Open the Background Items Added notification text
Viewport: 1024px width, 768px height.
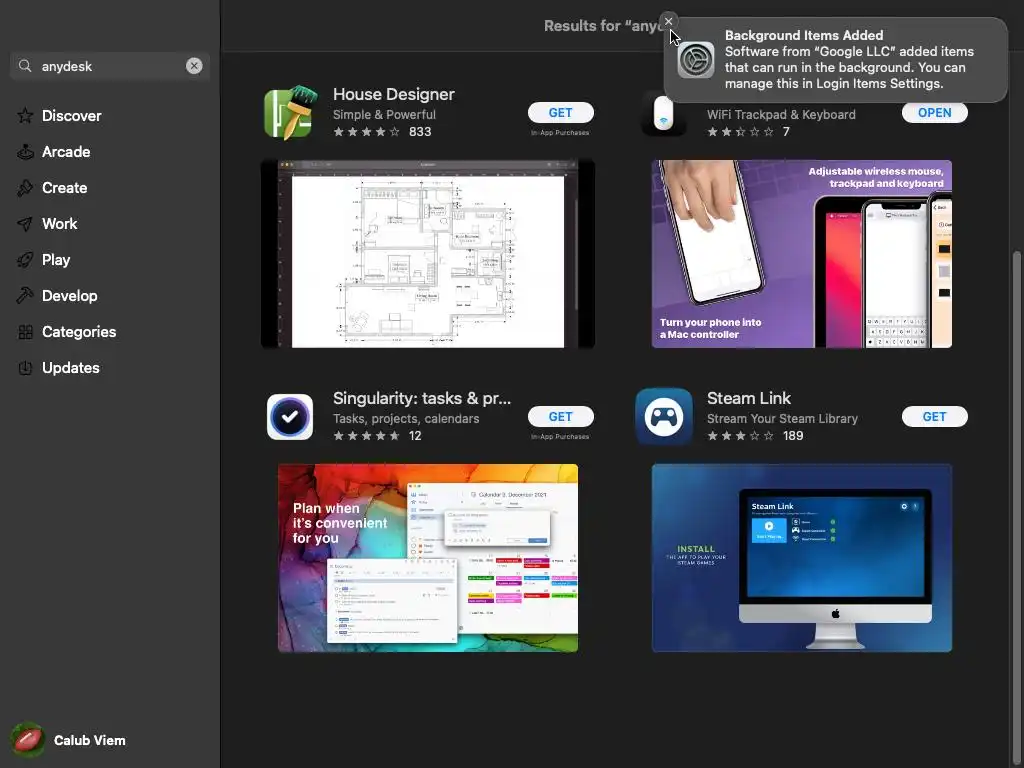point(849,59)
